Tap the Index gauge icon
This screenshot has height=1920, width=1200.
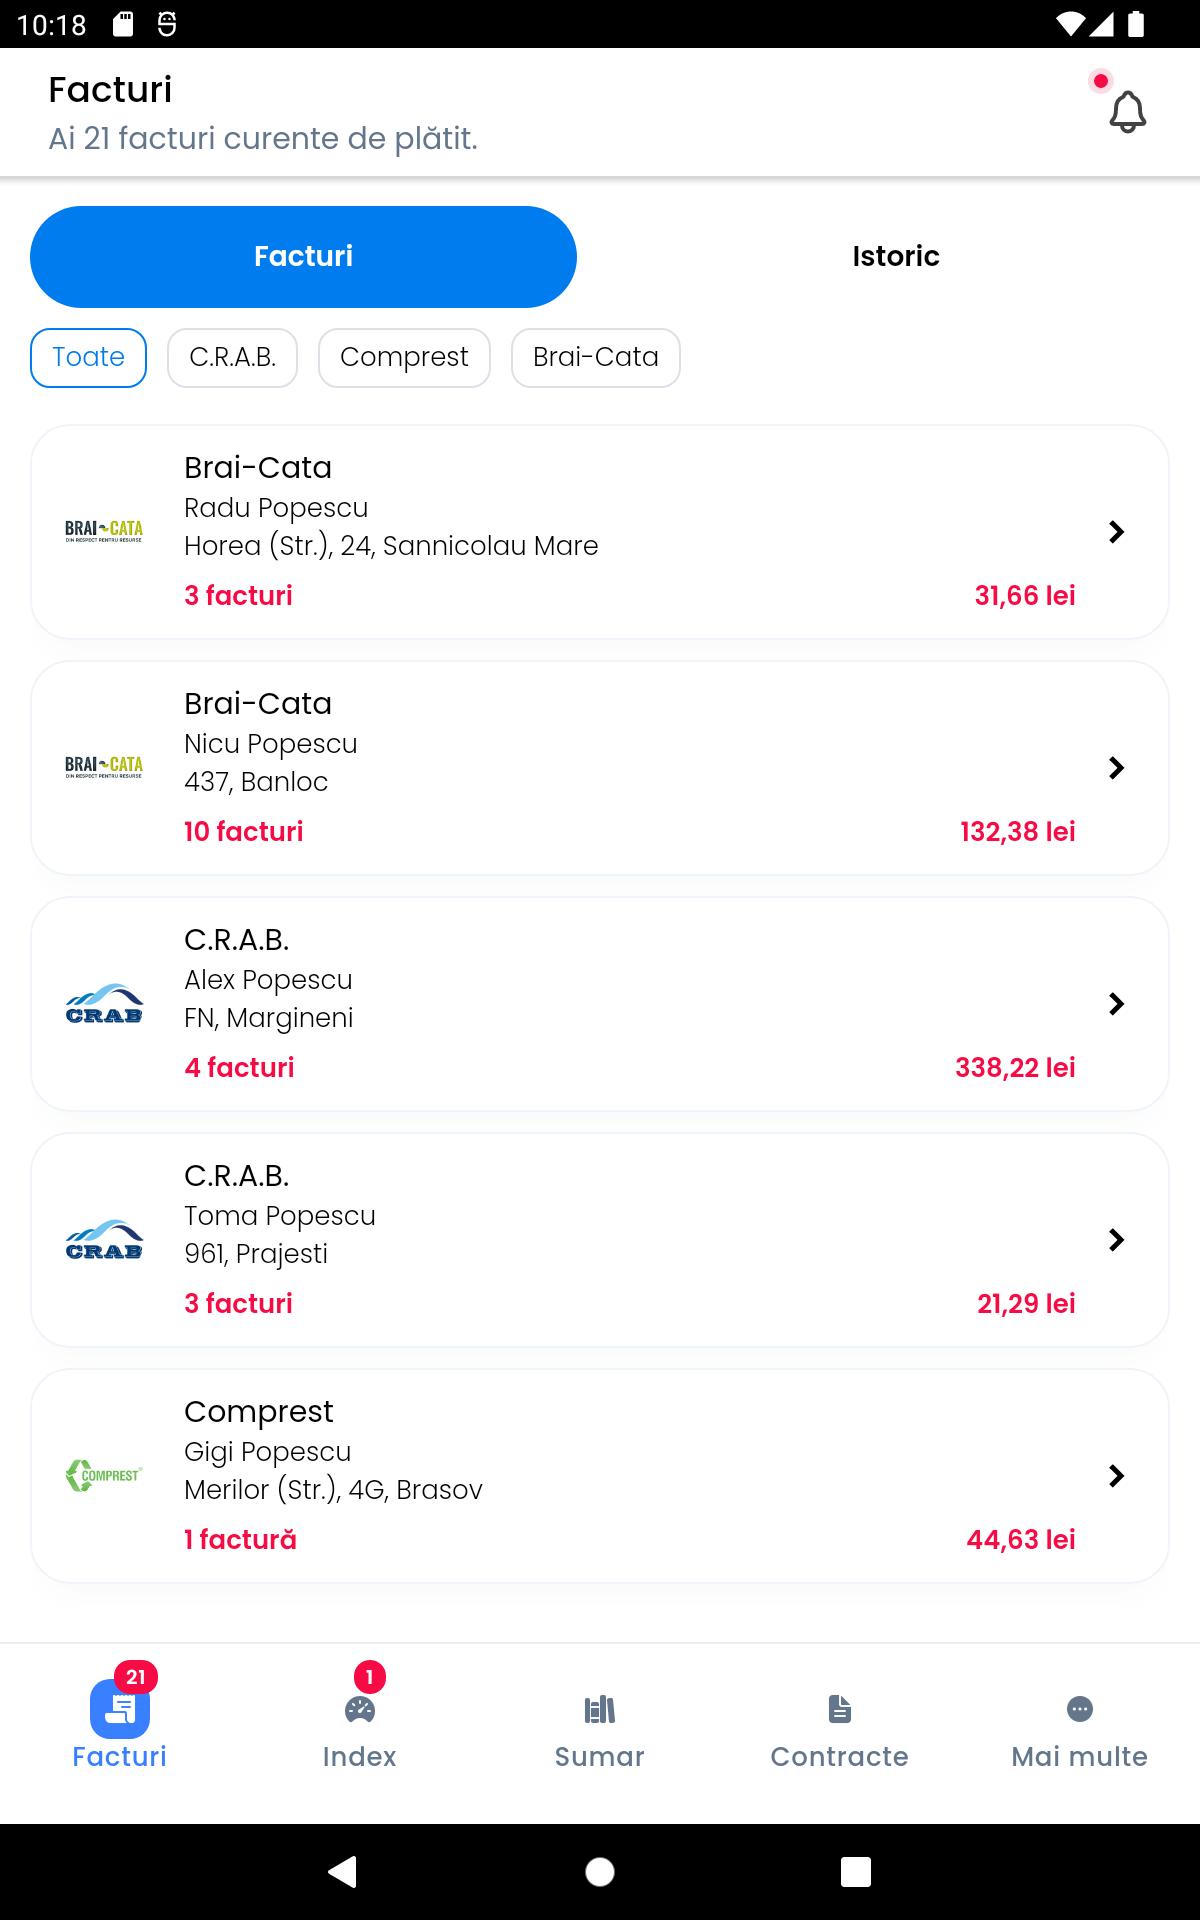pos(360,1709)
